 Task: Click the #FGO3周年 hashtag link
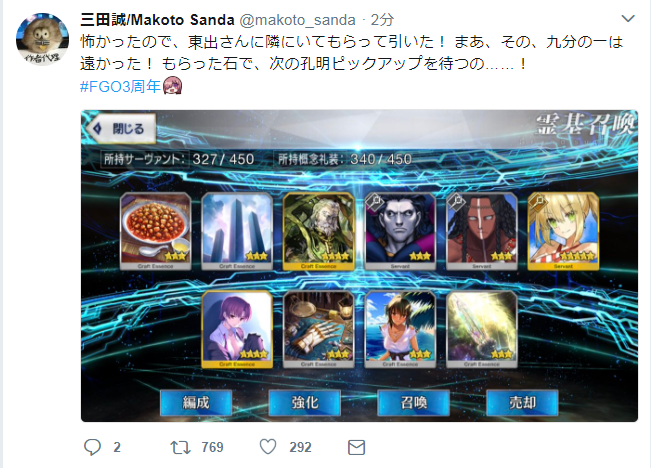(x=120, y=86)
